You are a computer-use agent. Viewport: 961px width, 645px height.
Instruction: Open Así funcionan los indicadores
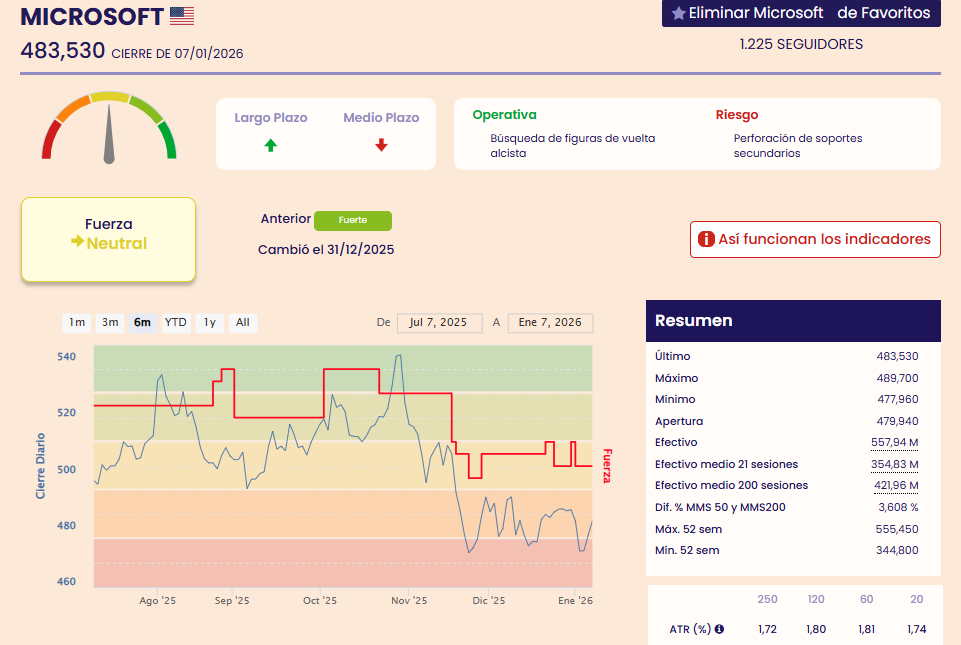[815, 239]
